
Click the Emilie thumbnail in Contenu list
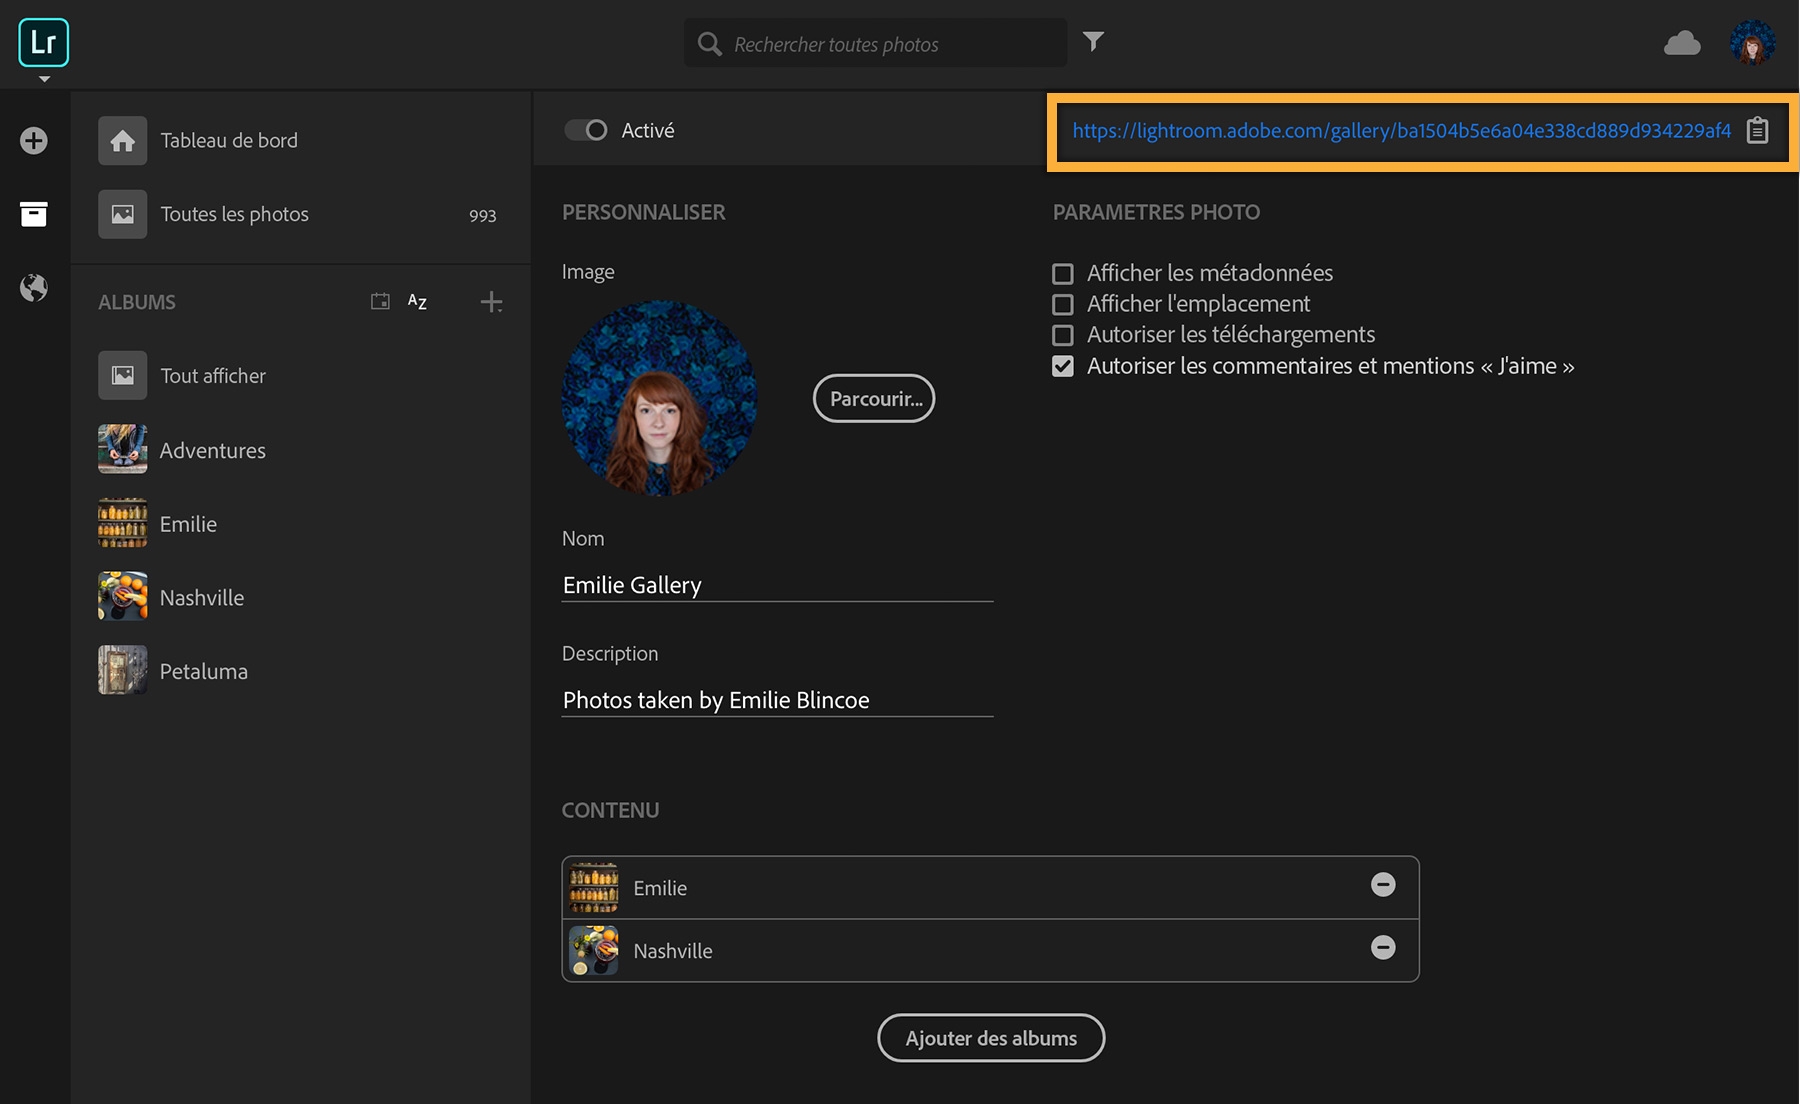(x=594, y=888)
